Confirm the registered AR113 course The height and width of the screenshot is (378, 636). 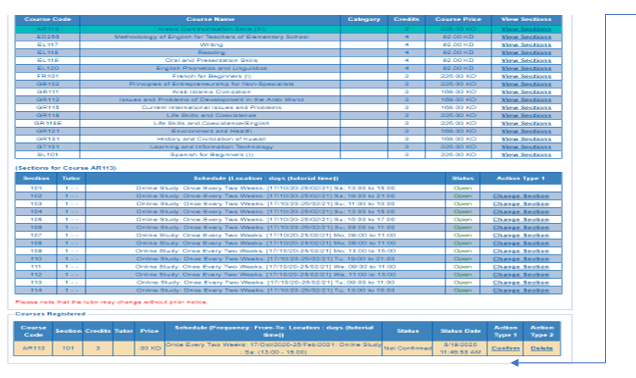coord(505,348)
